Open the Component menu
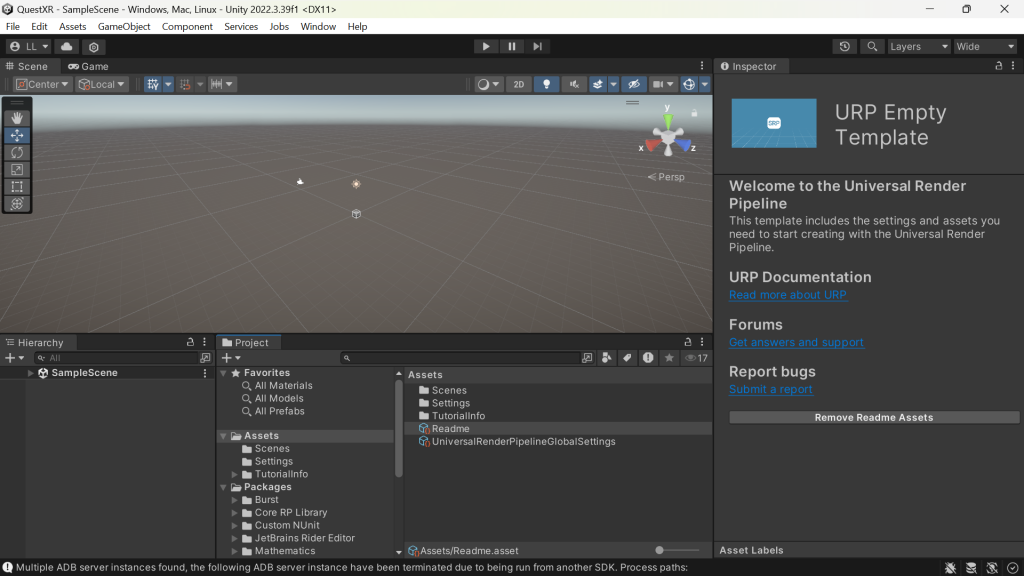The height and width of the screenshot is (576, 1024). [x=187, y=27]
